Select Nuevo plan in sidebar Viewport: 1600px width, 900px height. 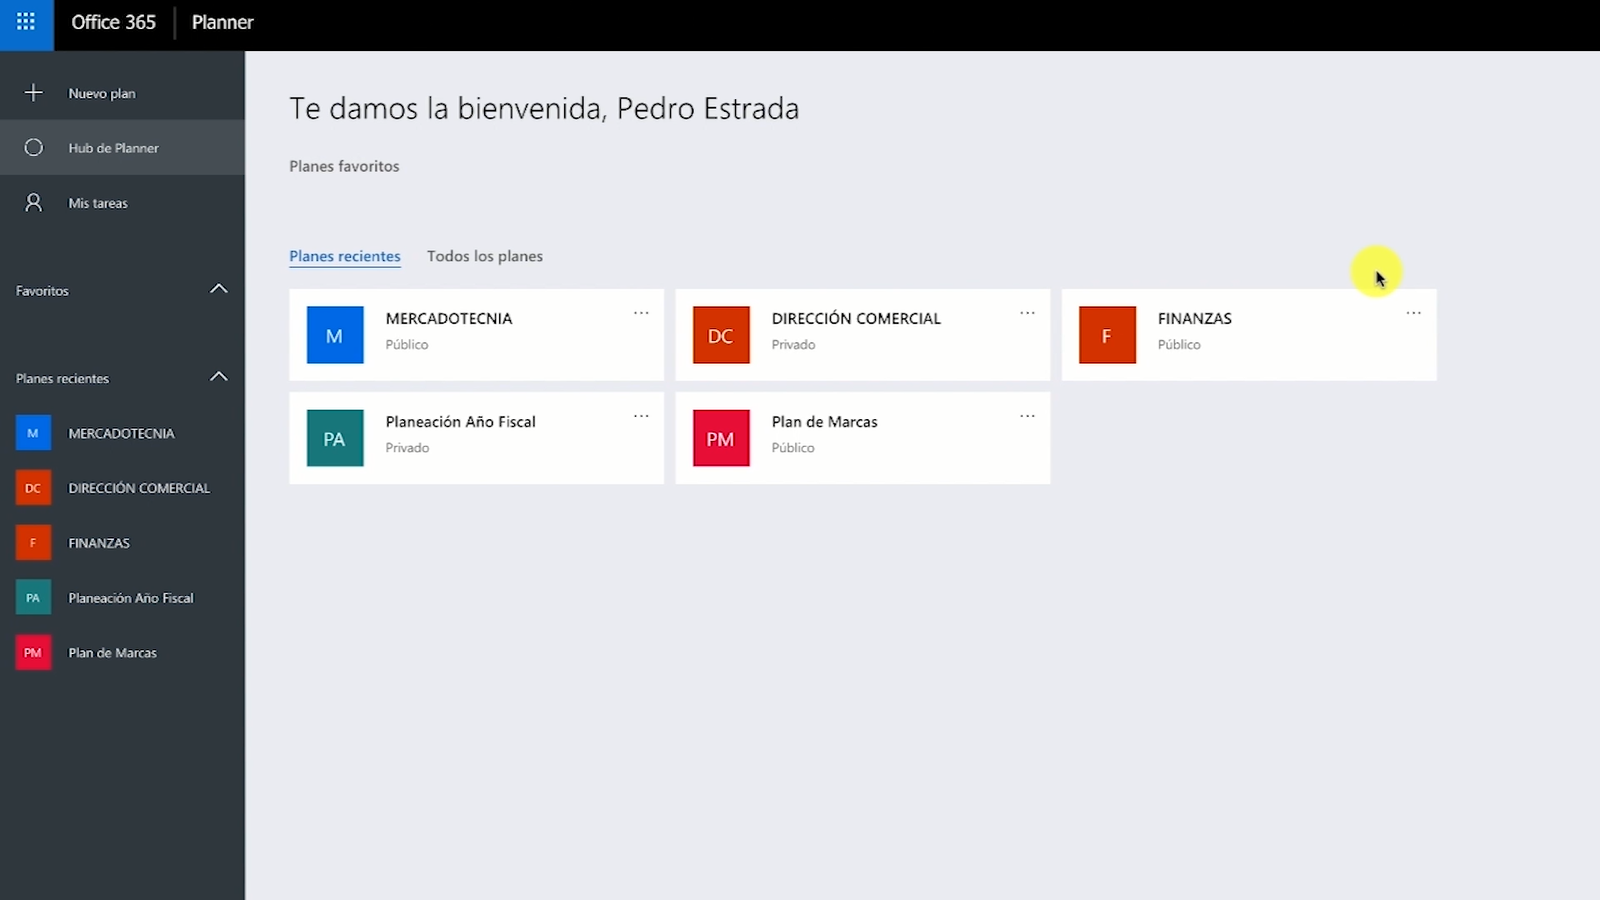tap(122, 93)
